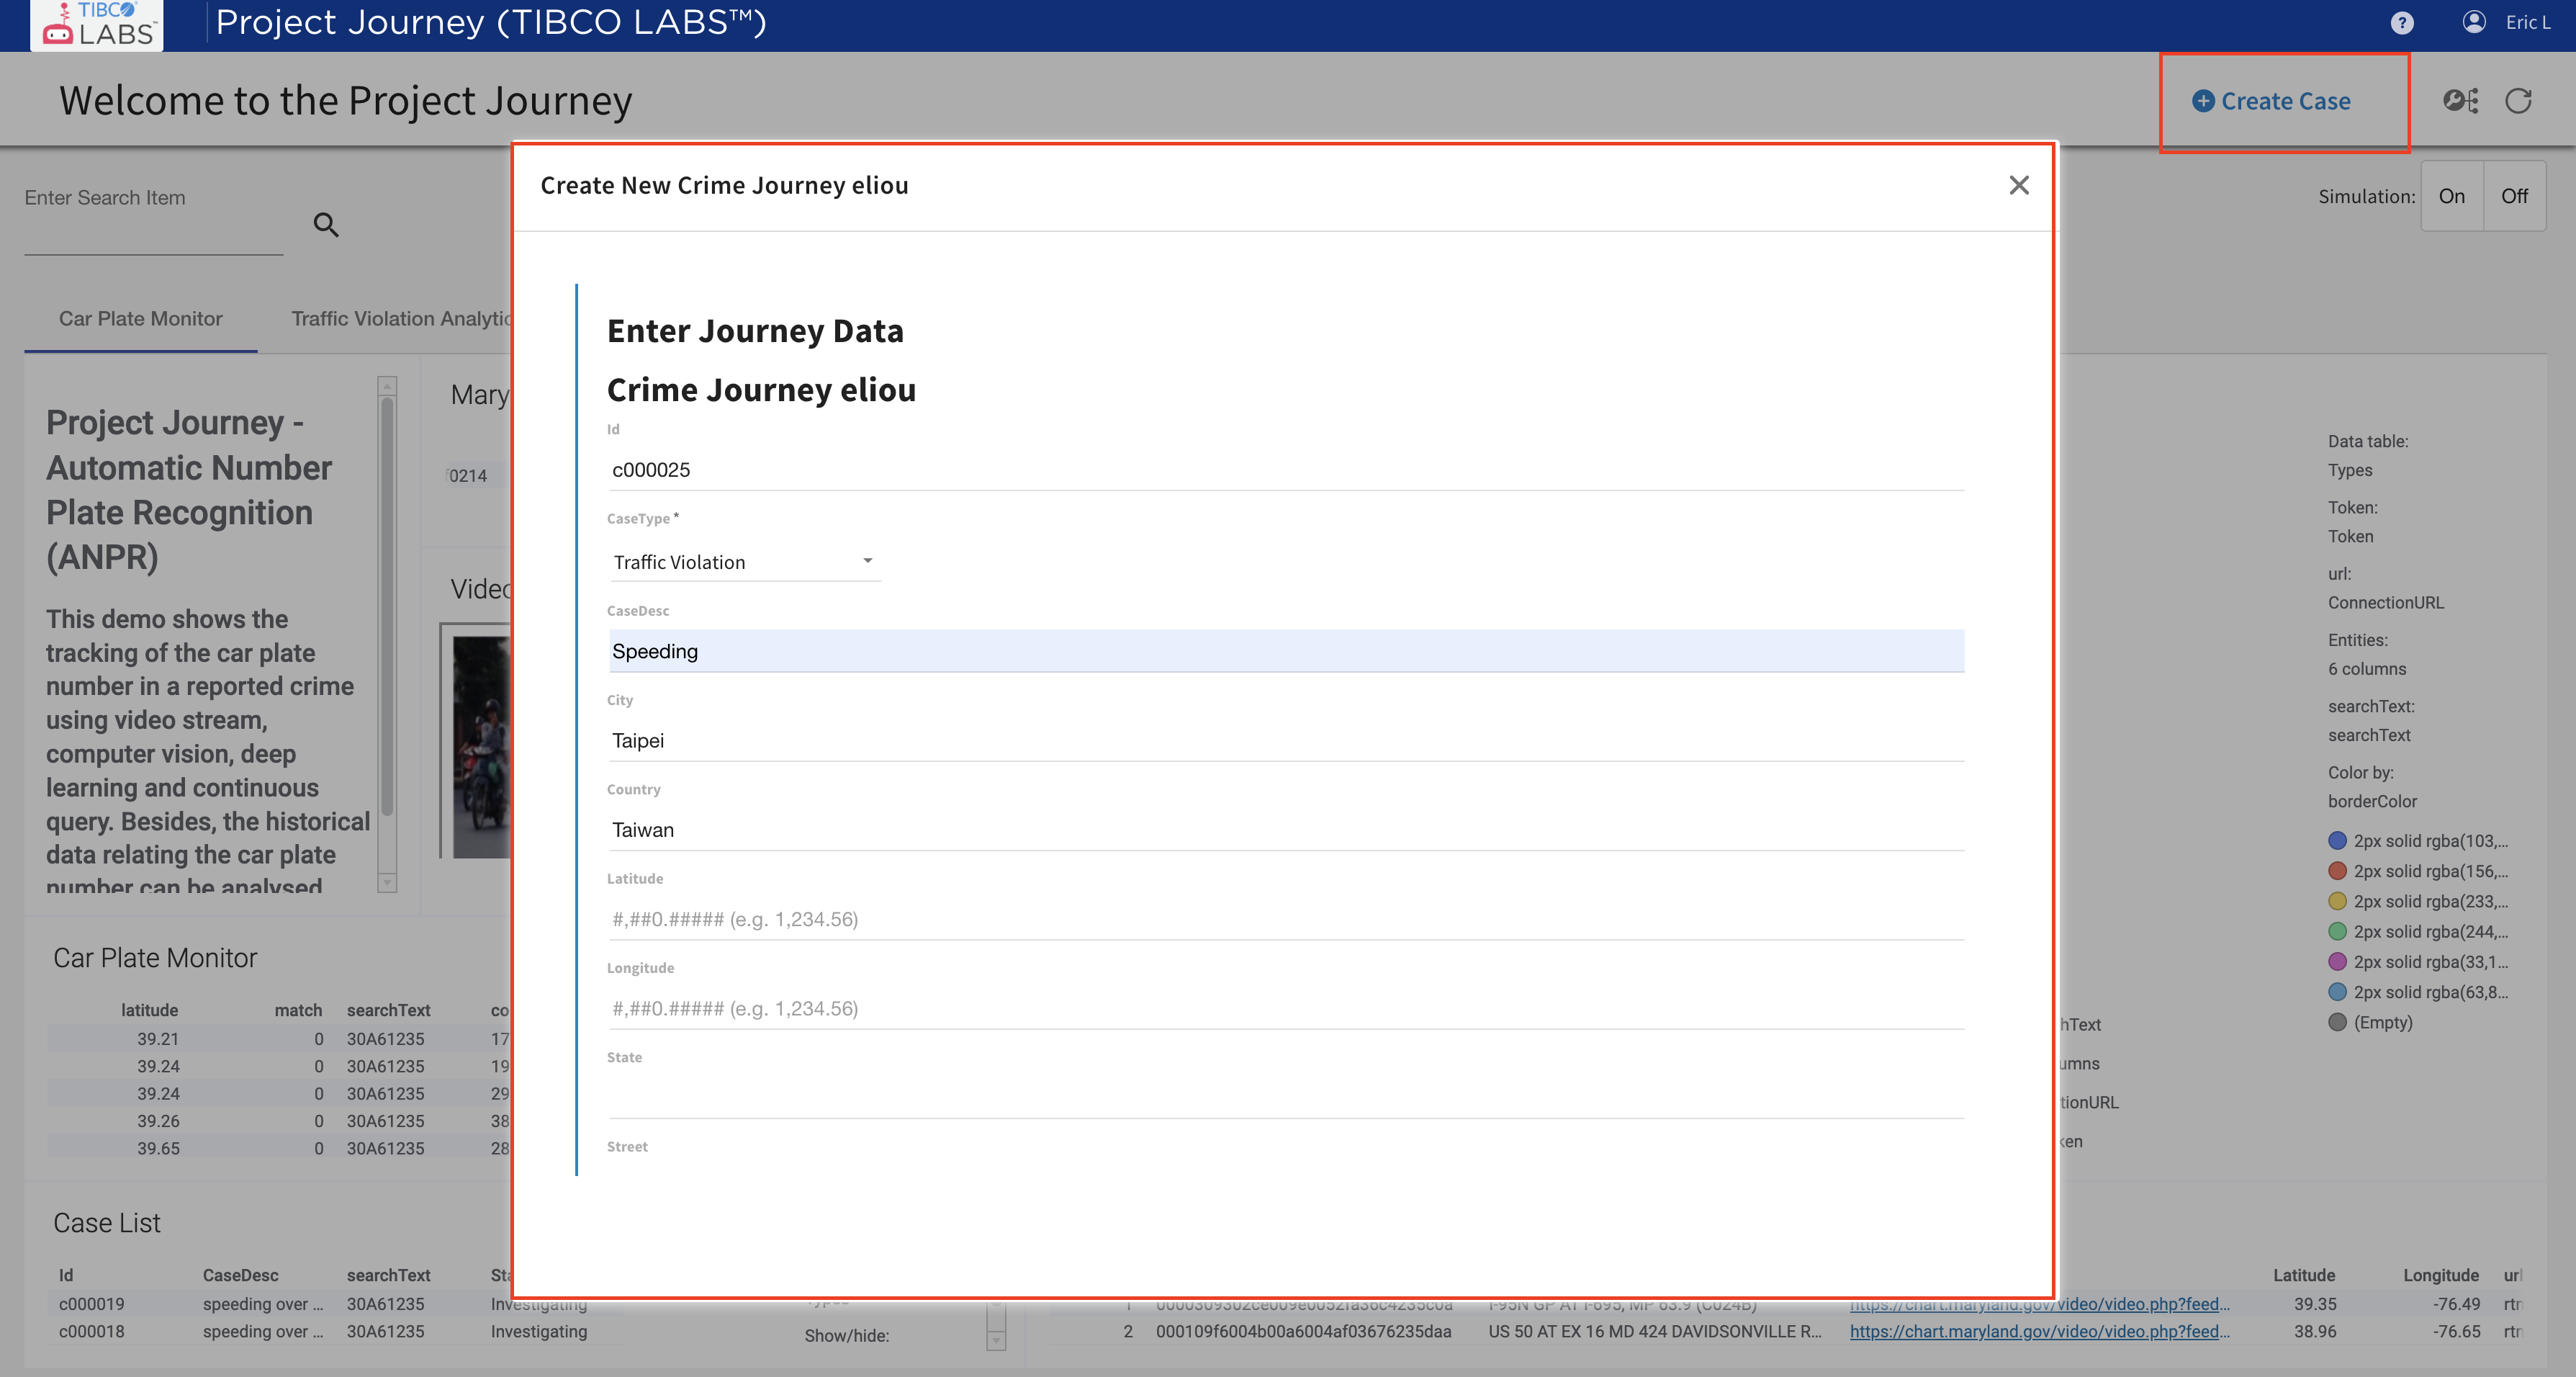Open the Entities 6 columns selector

pos(2367,669)
